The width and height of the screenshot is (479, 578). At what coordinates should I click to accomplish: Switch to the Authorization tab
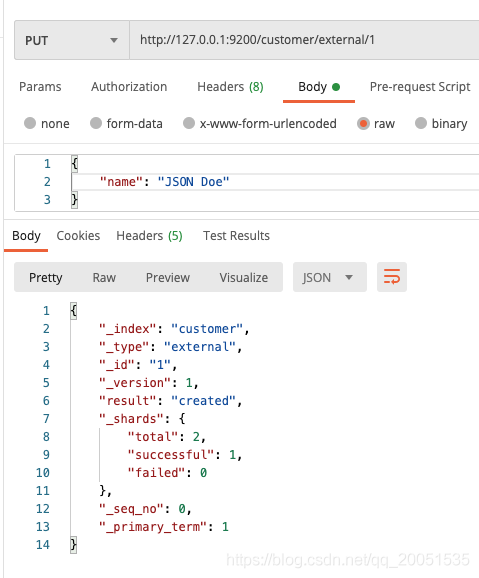(129, 87)
